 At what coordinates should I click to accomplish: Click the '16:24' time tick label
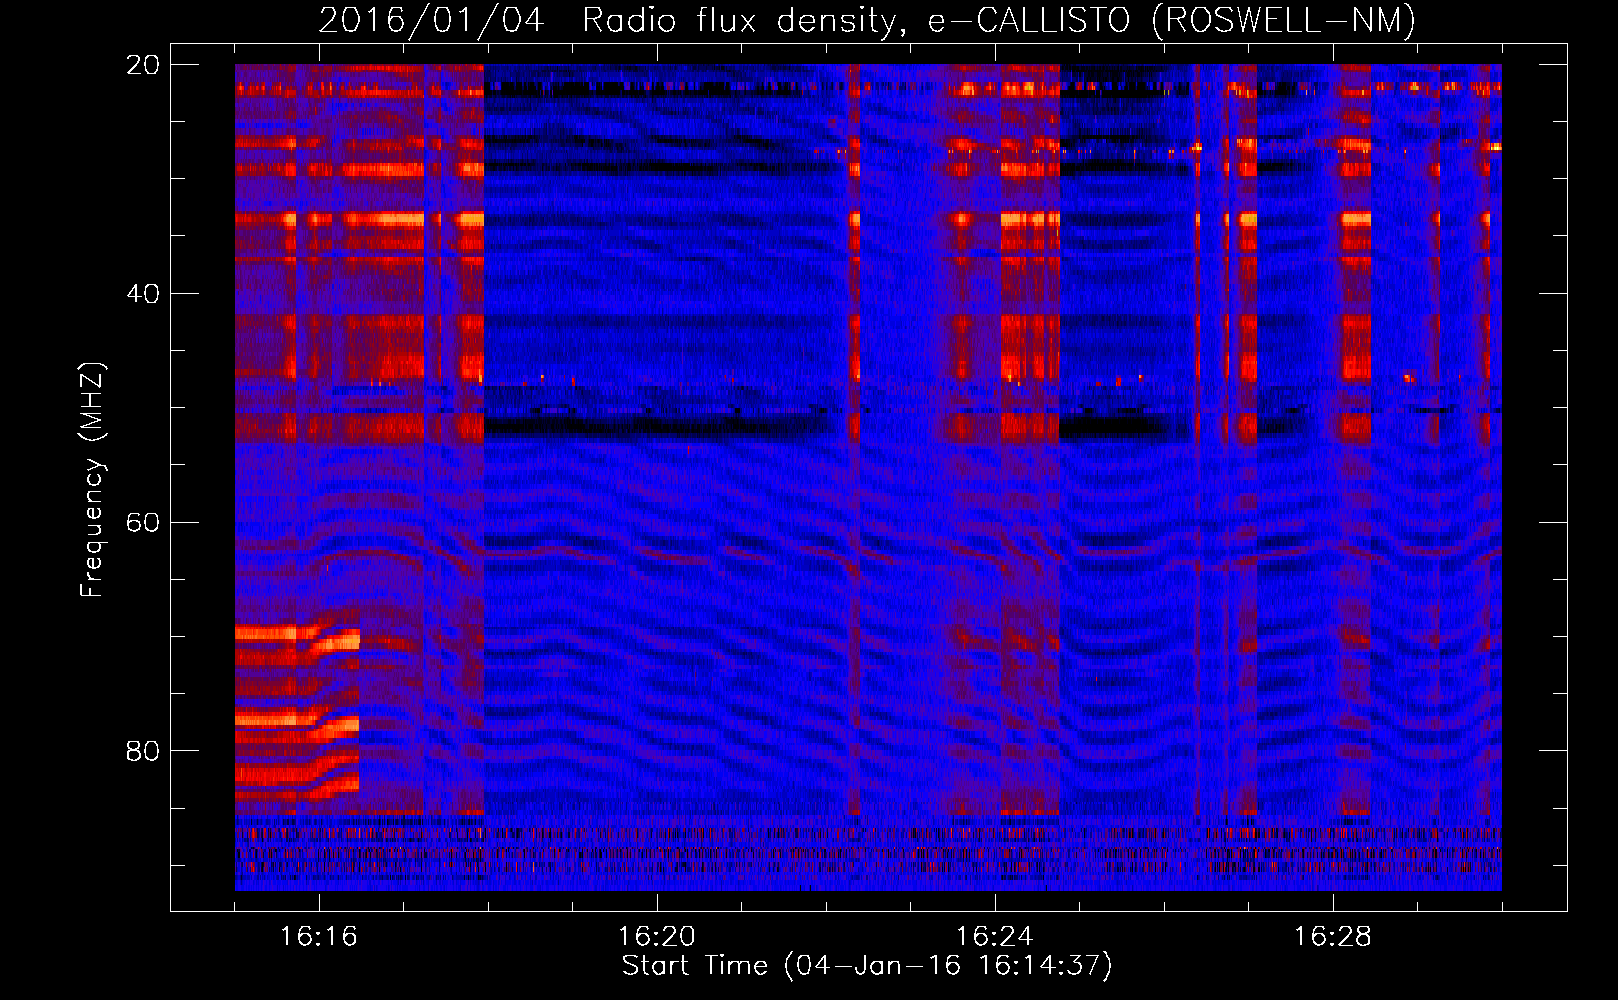point(995,937)
